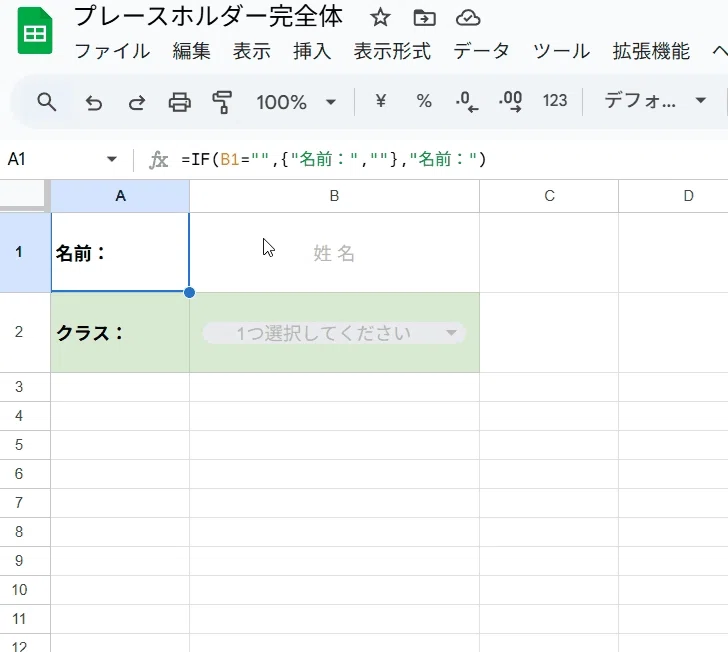The width and height of the screenshot is (728, 652).
Task: Select row 8 header
Action: [25, 532]
